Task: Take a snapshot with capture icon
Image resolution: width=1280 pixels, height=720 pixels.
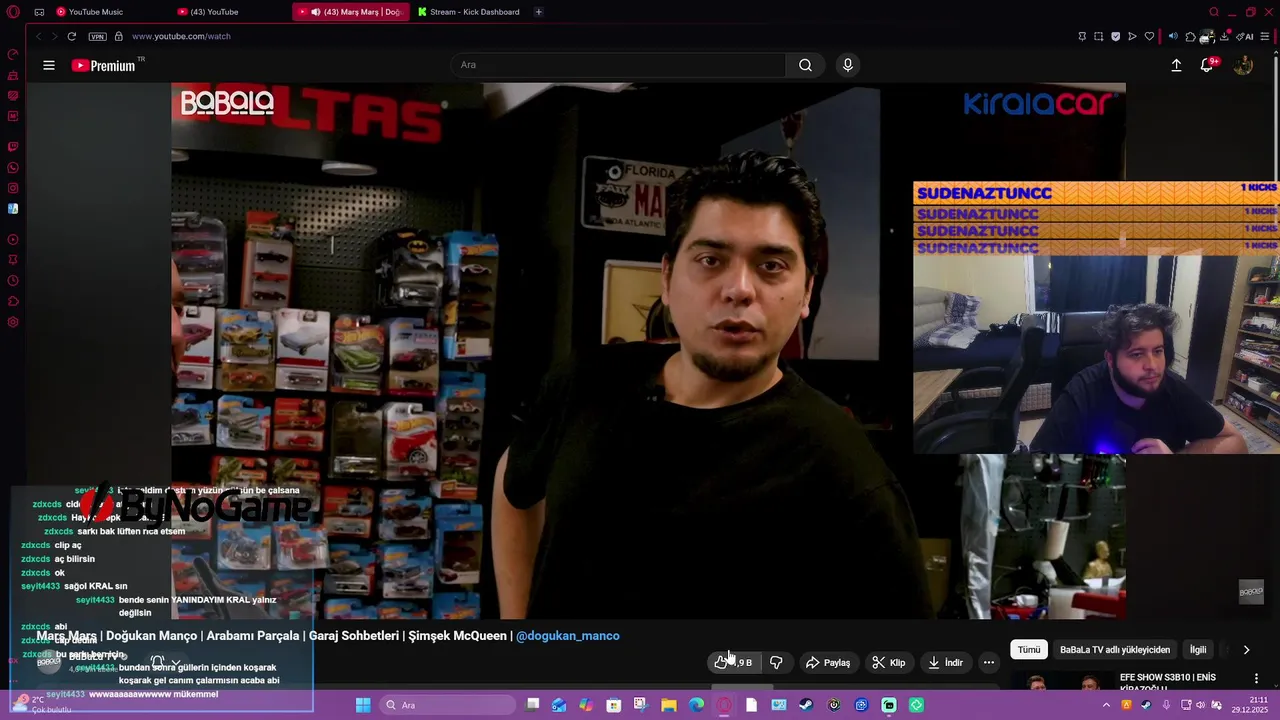Action: click(1099, 36)
